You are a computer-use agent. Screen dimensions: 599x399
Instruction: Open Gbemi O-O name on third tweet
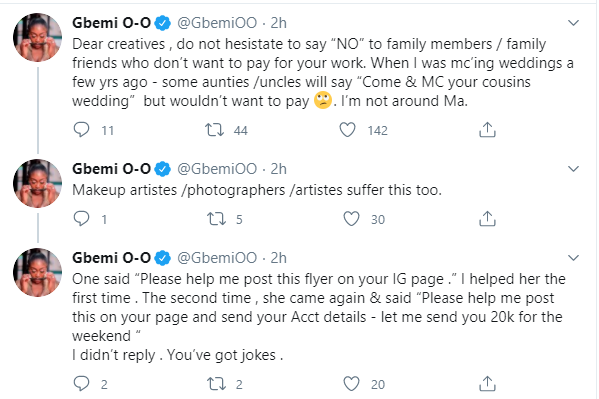112,258
